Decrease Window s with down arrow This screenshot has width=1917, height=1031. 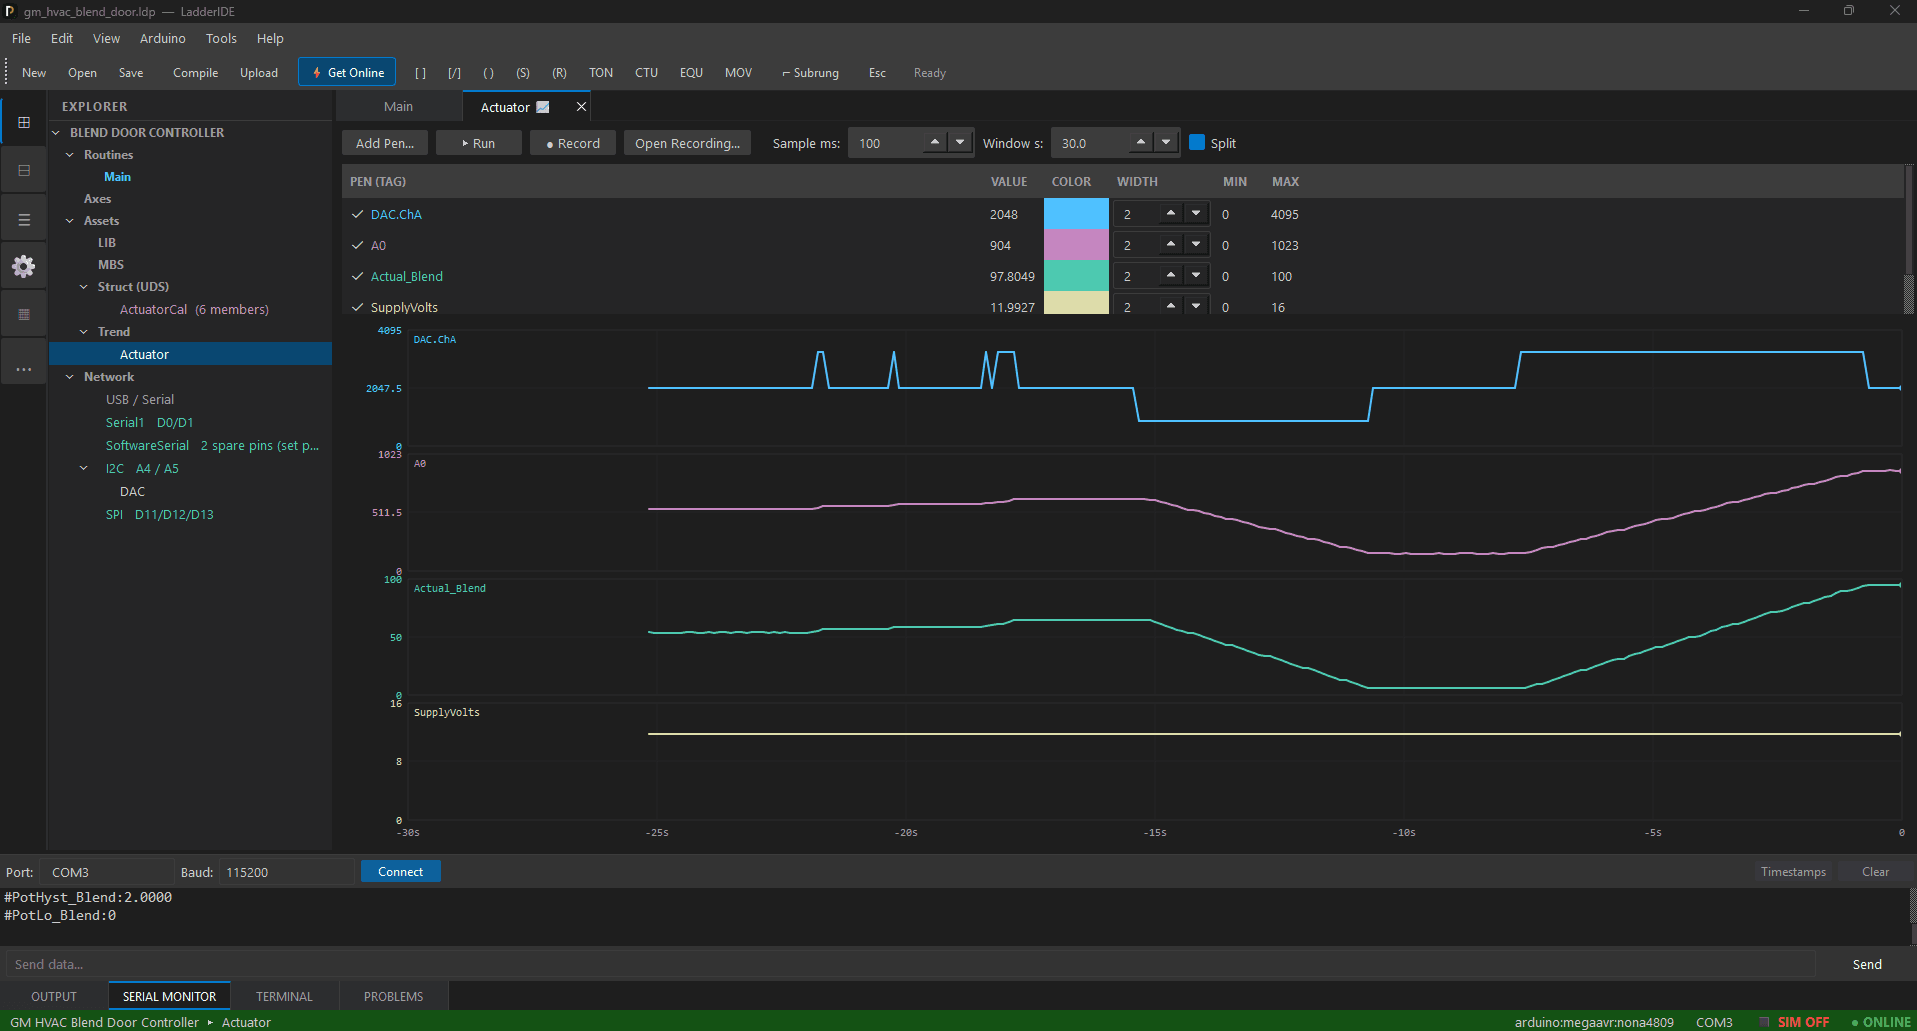pos(1166,142)
